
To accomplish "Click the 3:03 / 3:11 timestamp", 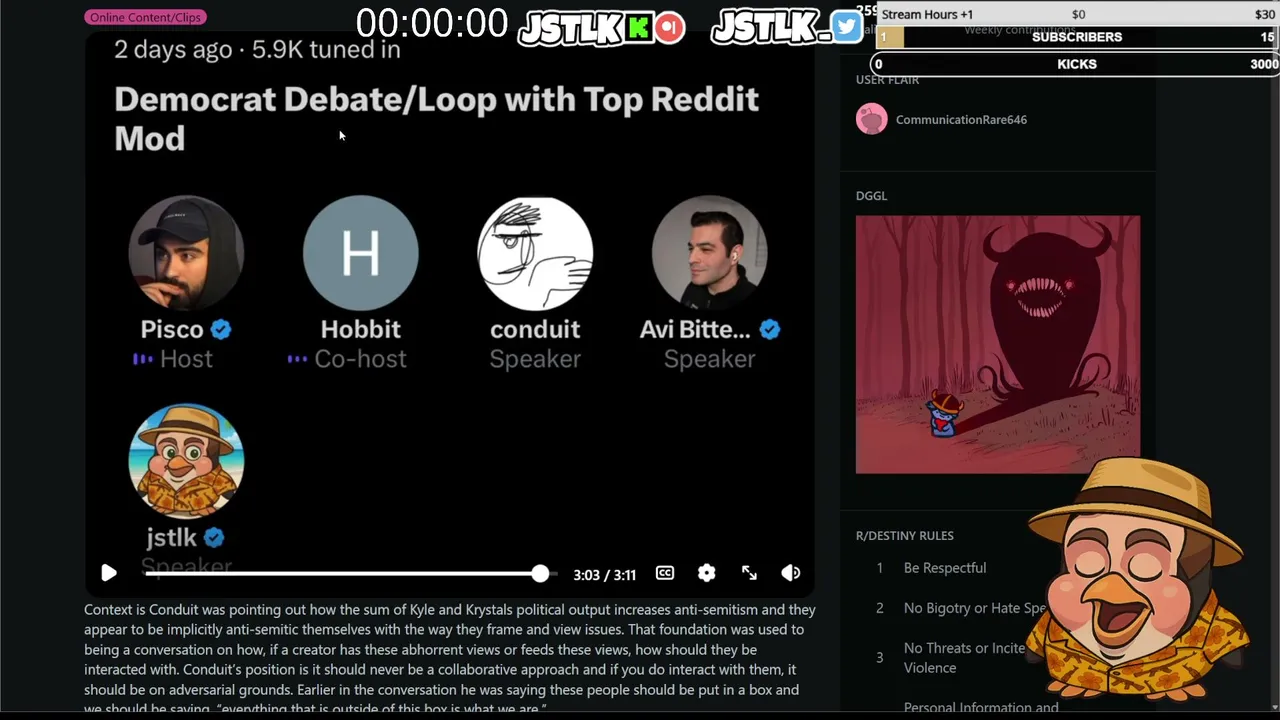I will 605,575.
